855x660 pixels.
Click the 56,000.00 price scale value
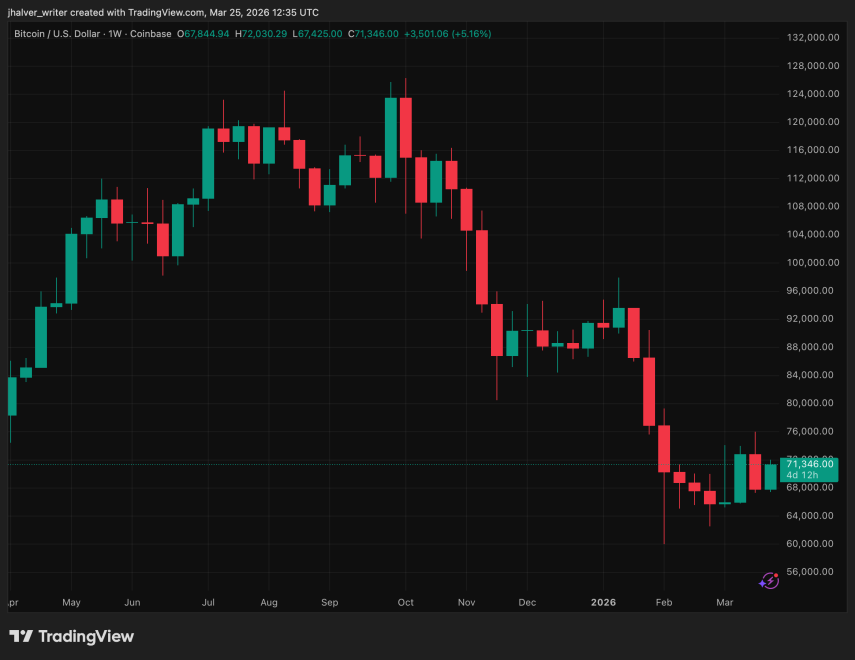(810, 571)
